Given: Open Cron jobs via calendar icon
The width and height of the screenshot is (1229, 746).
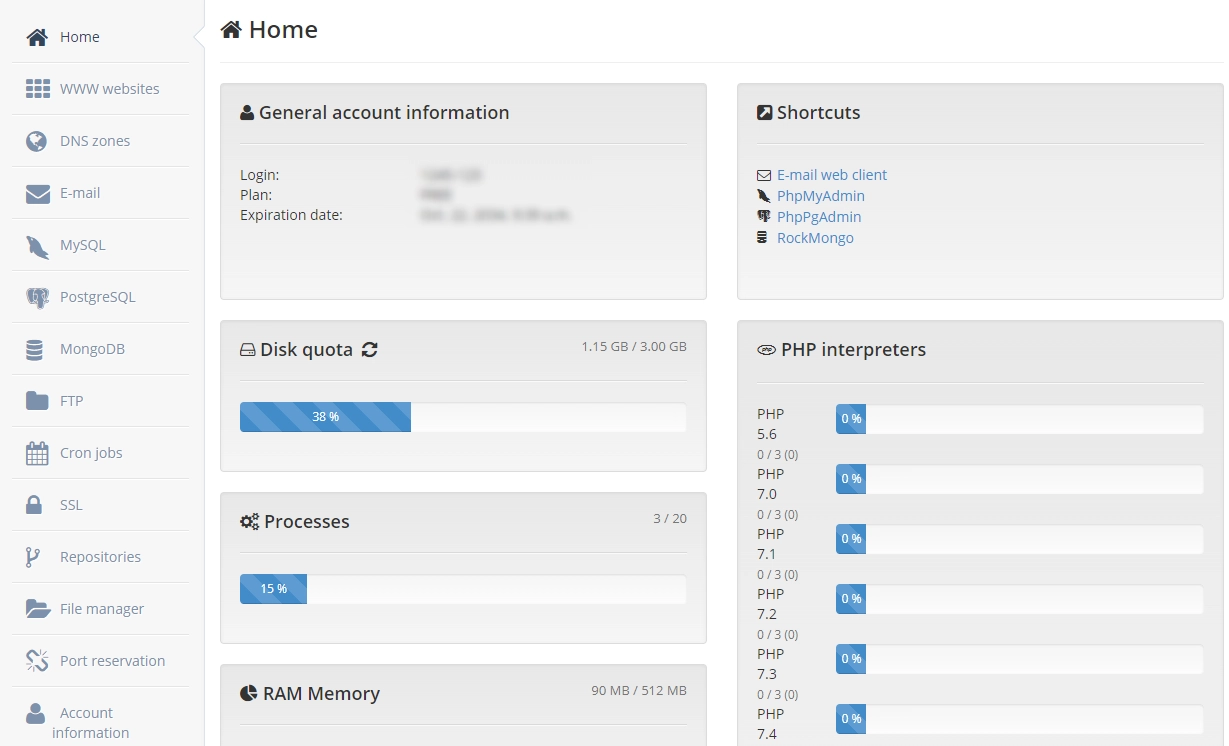Looking at the screenshot, I should coord(37,453).
